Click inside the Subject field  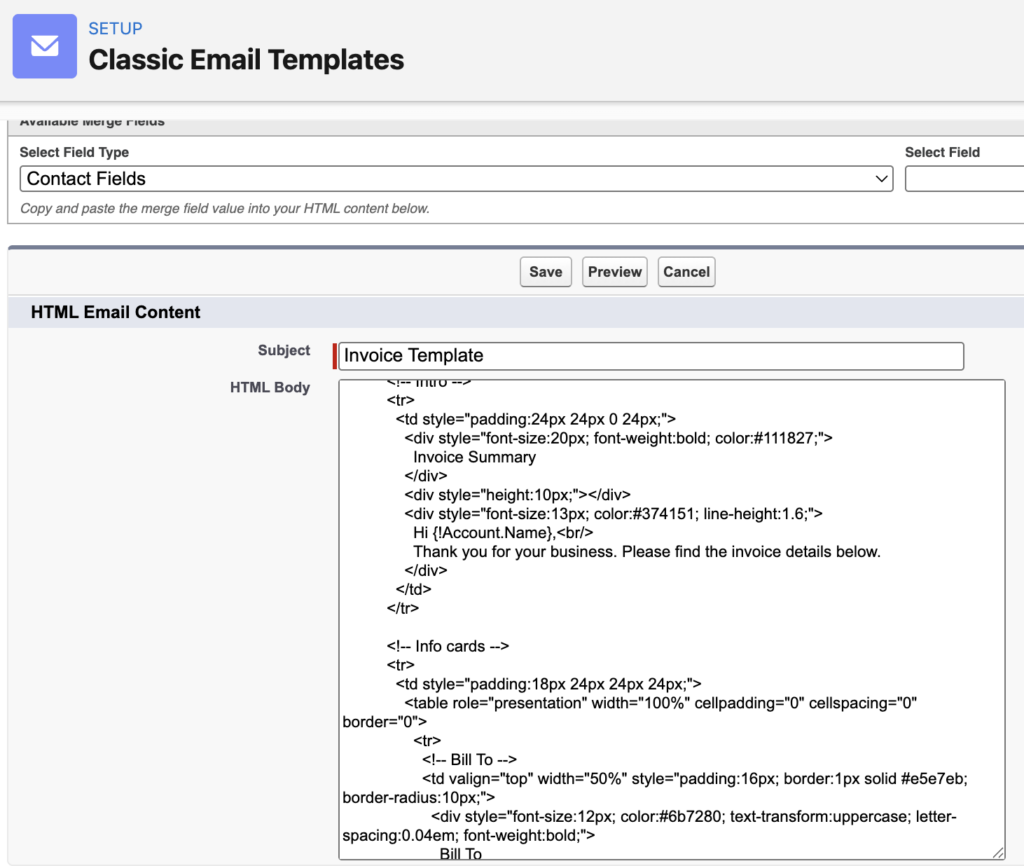tap(650, 356)
